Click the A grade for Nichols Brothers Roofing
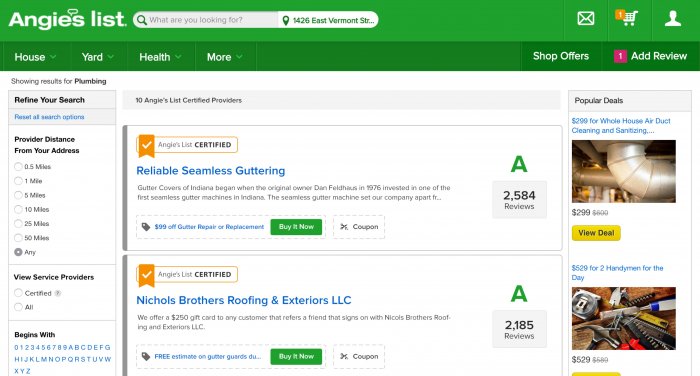 pyautogui.click(x=519, y=294)
